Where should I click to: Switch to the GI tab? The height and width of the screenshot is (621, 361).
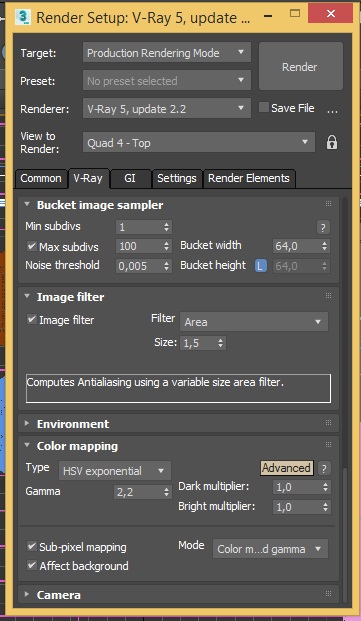(x=130, y=179)
